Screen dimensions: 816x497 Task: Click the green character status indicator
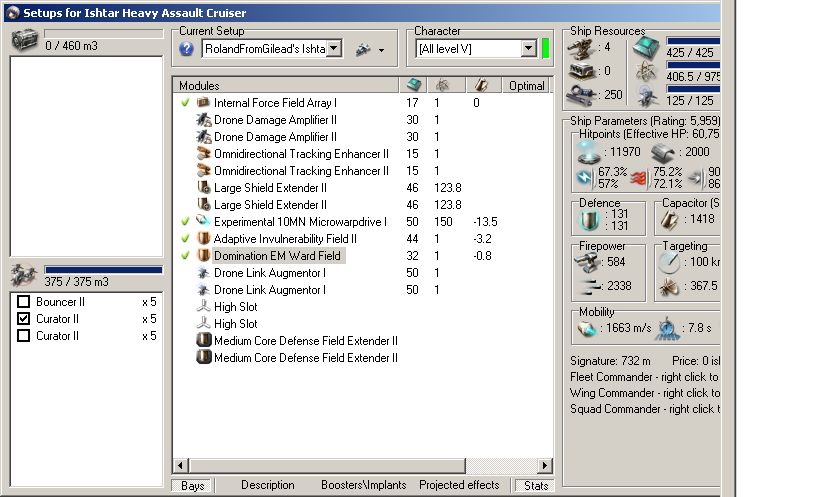click(x=545, y=48)
